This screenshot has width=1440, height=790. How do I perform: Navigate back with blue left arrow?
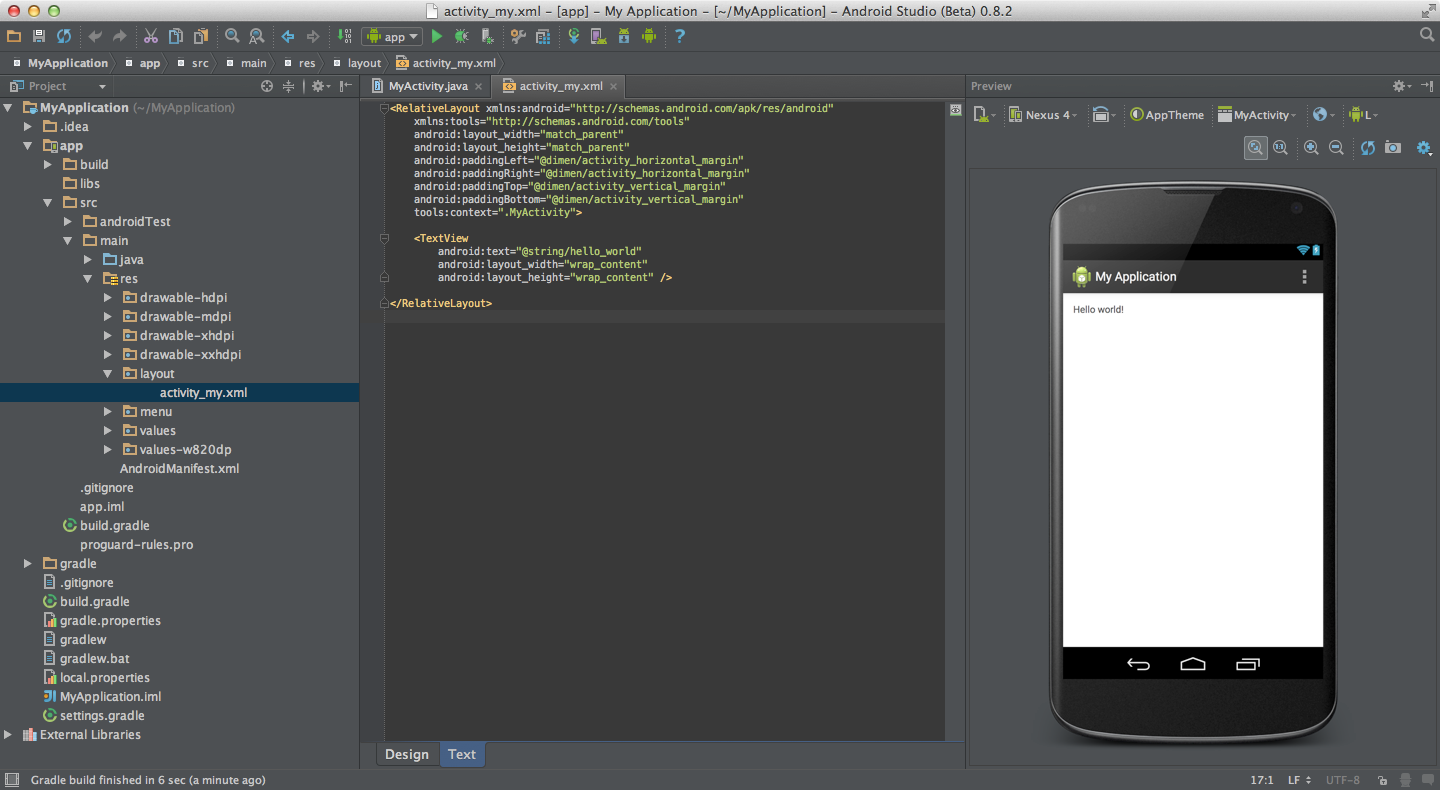[x=288, y=36]
